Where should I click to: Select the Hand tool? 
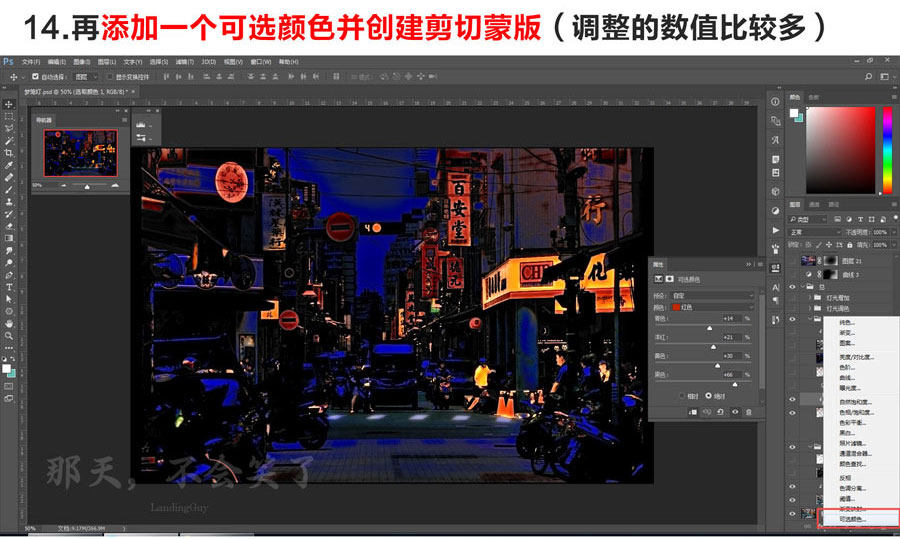[x=9, y=324]
